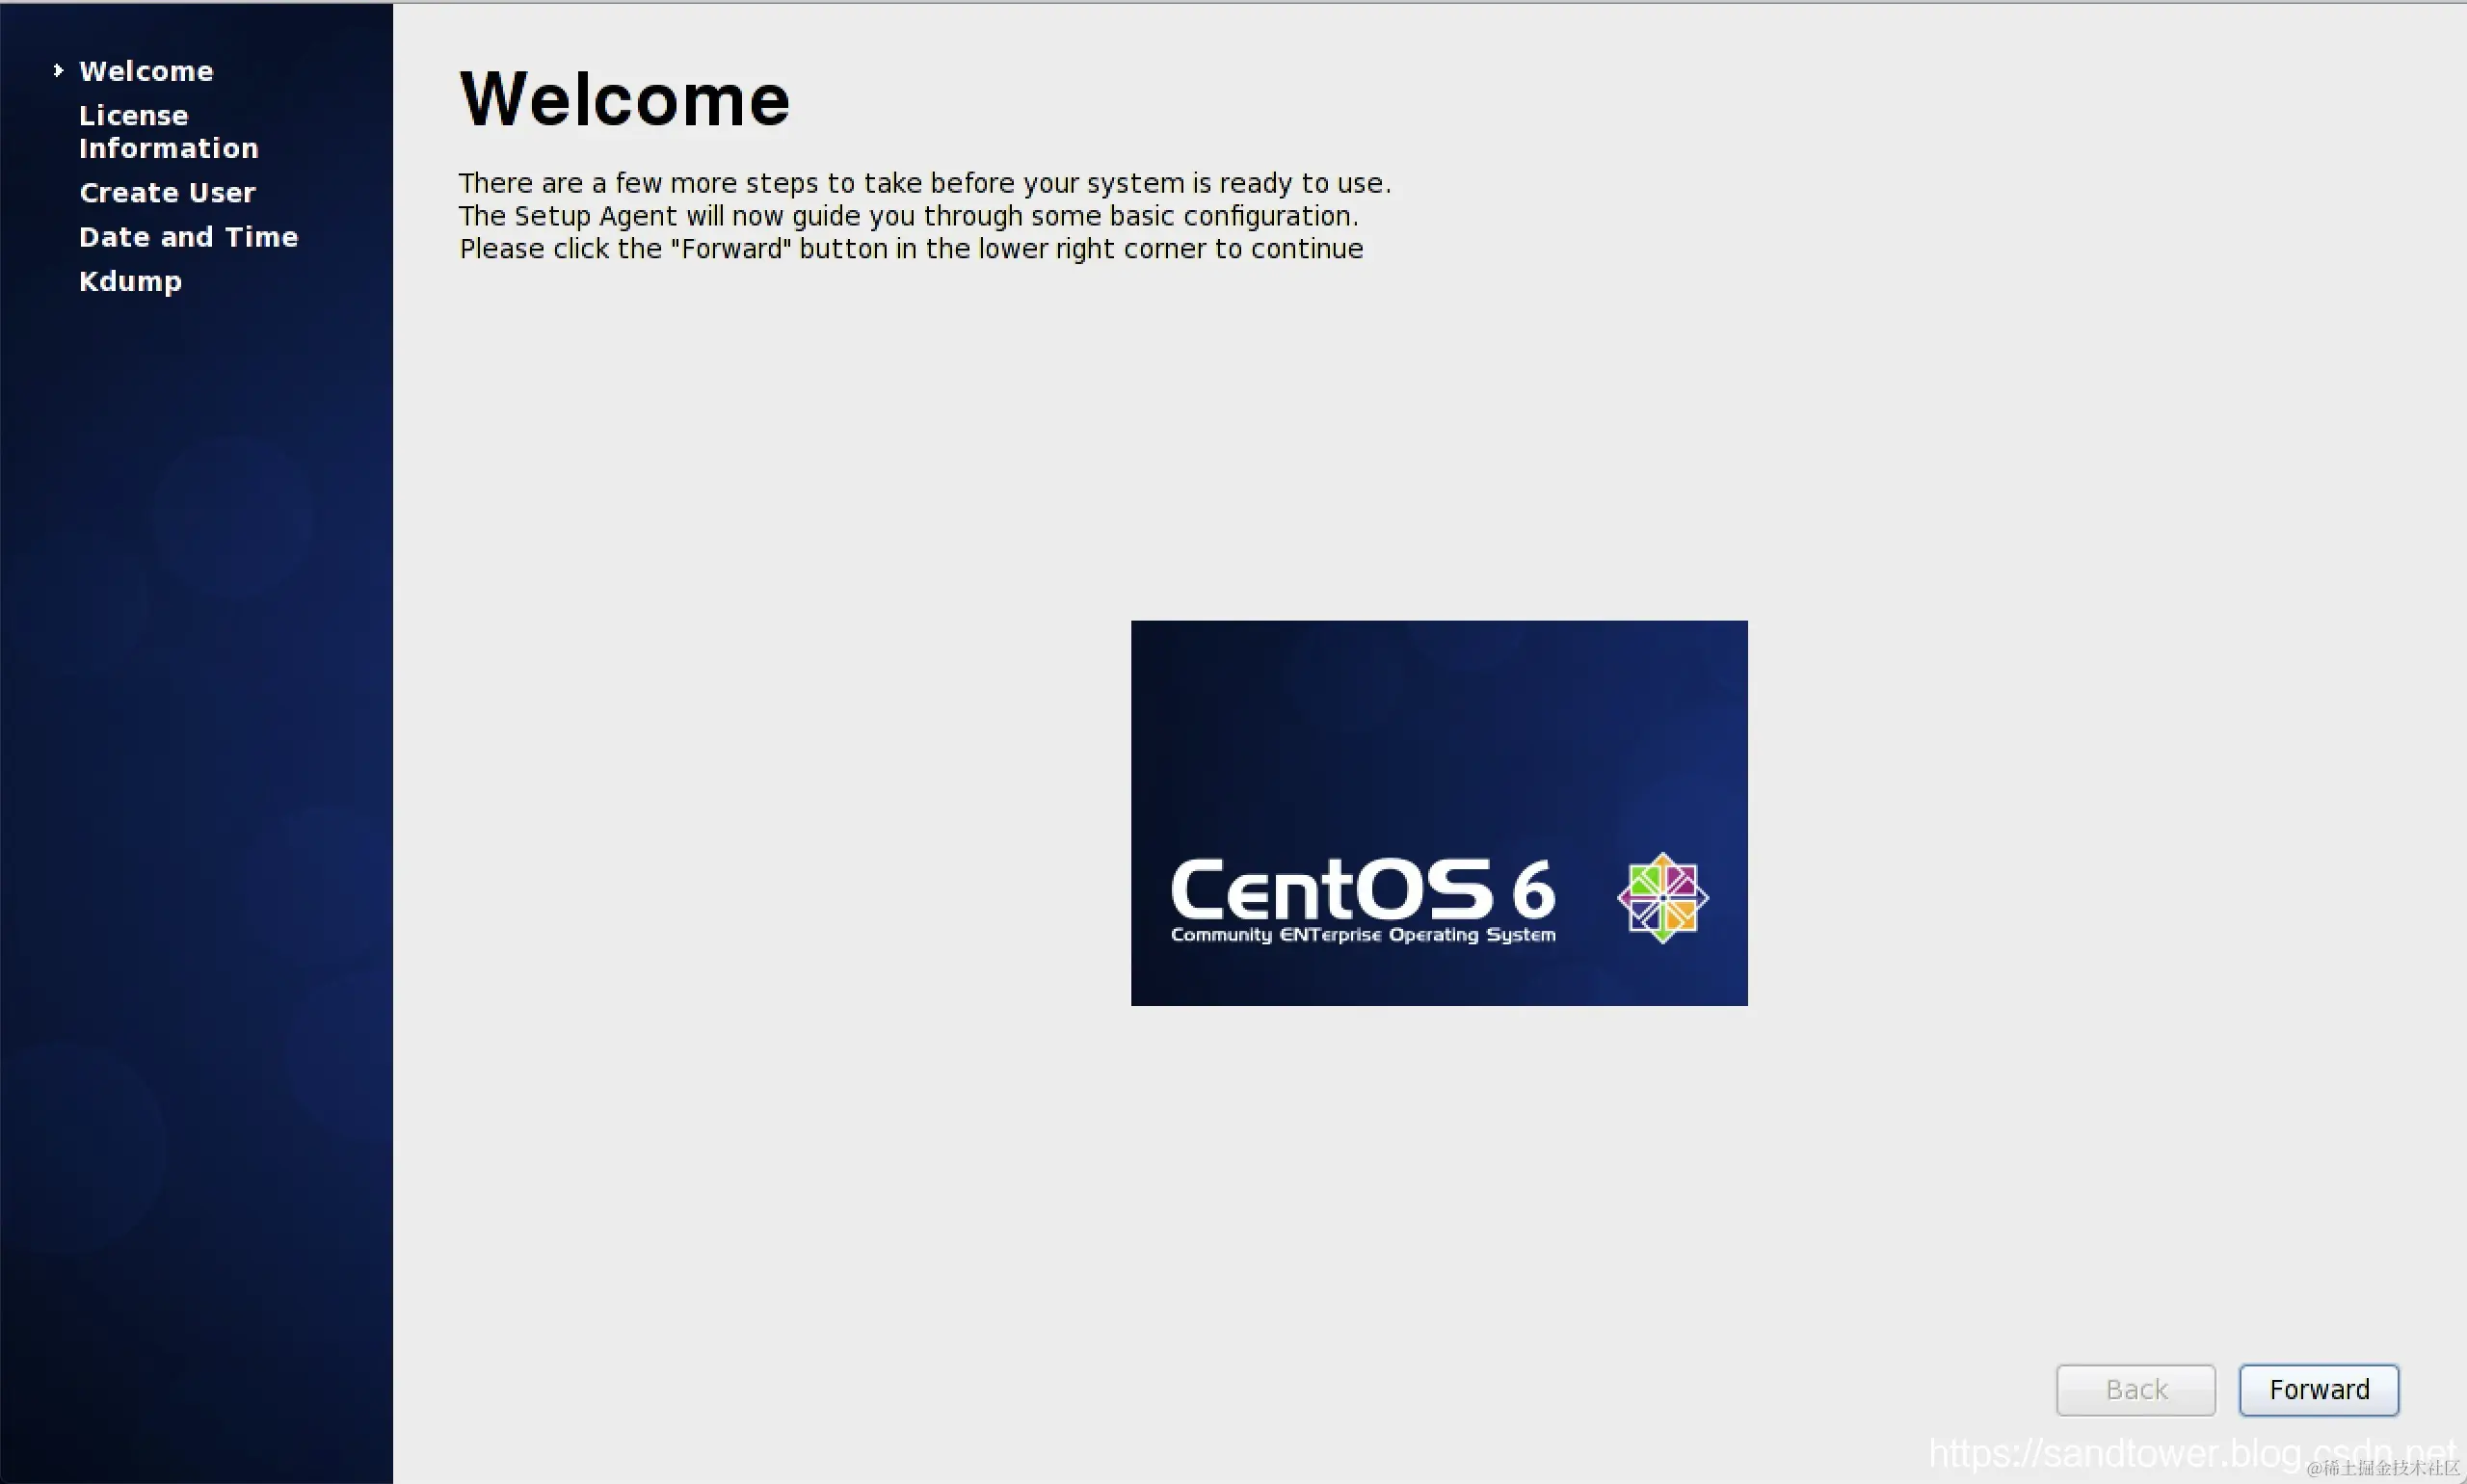Click the arrow marker beside Welcome

(x=58, y=70)
